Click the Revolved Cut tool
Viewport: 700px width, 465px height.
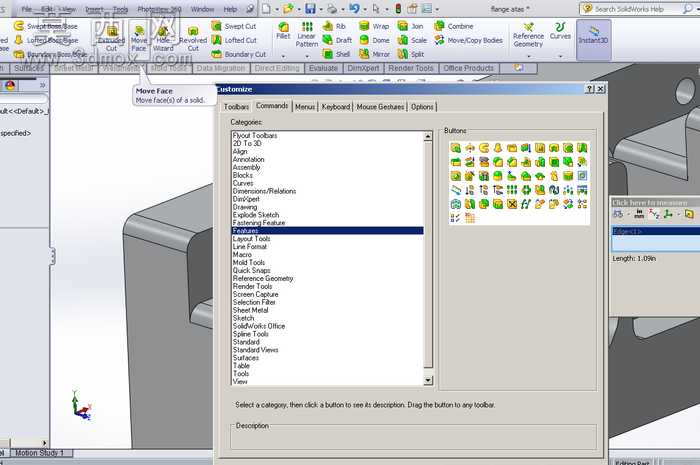193,38
